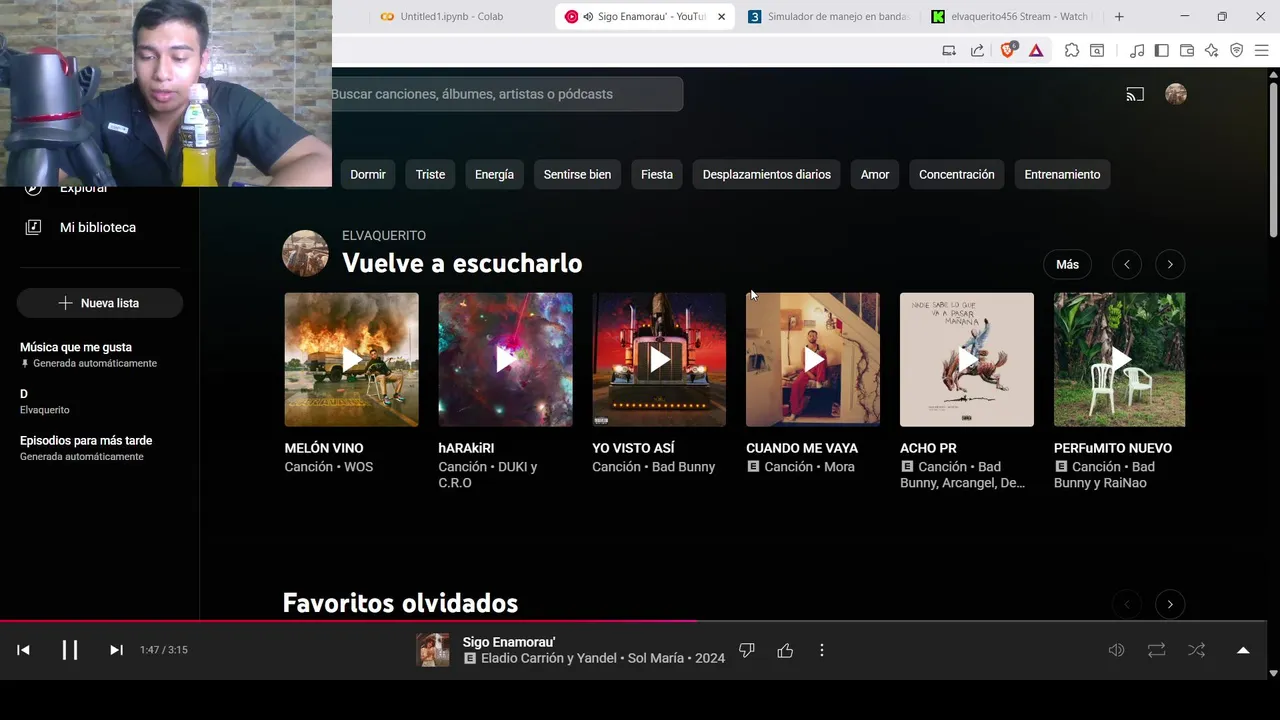Click the Eladio Carrión artist link

[526, 658]
